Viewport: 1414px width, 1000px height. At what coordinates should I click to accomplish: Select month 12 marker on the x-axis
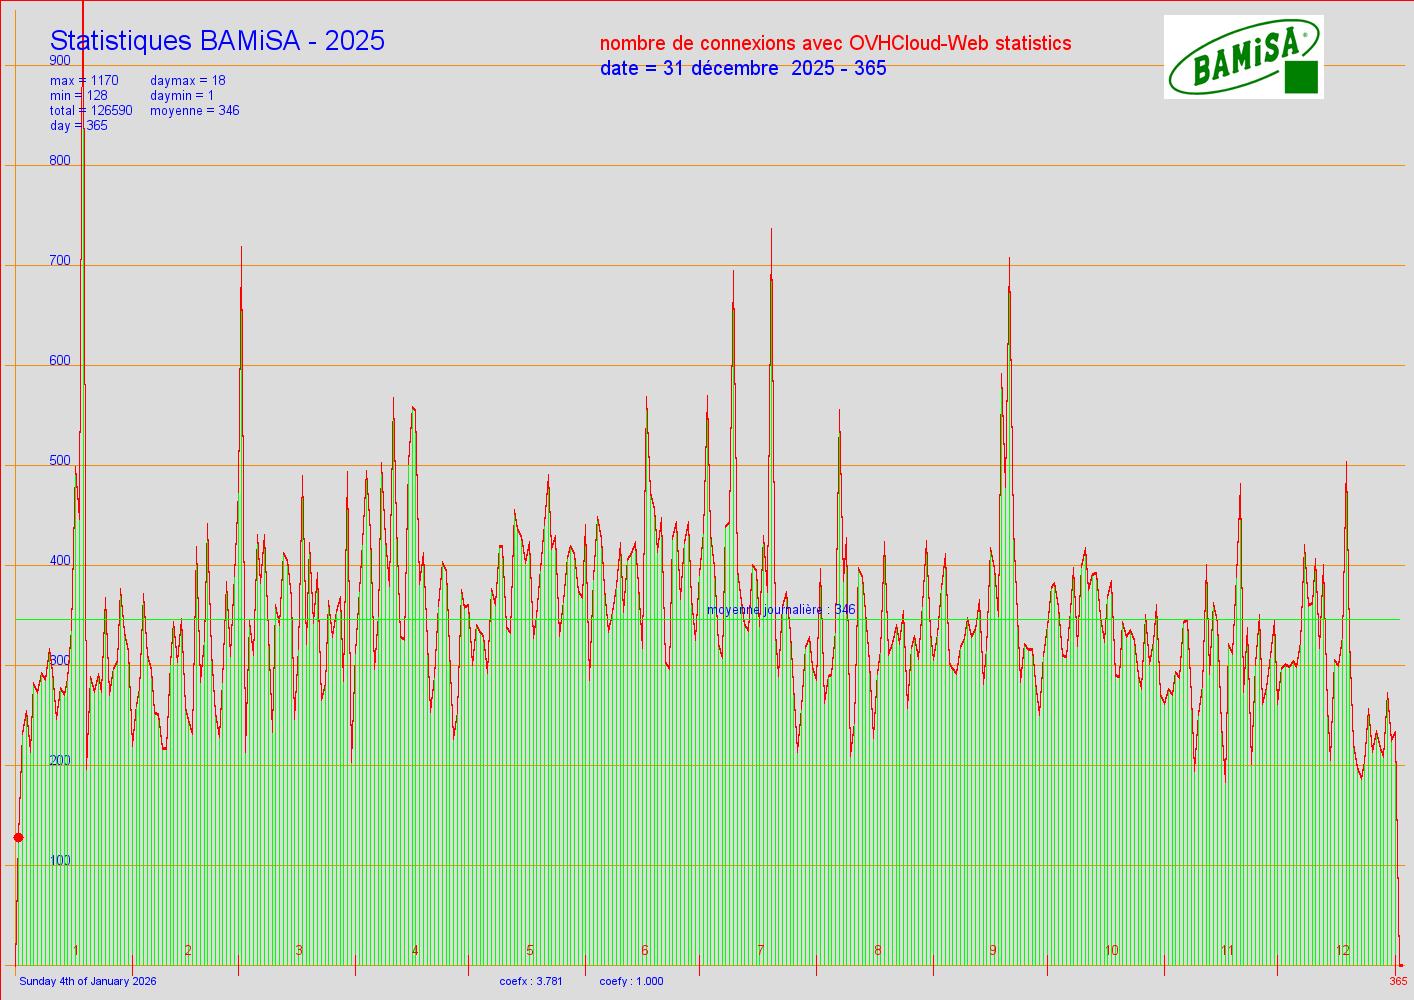pyautogui.click(x=1343, y=950)
